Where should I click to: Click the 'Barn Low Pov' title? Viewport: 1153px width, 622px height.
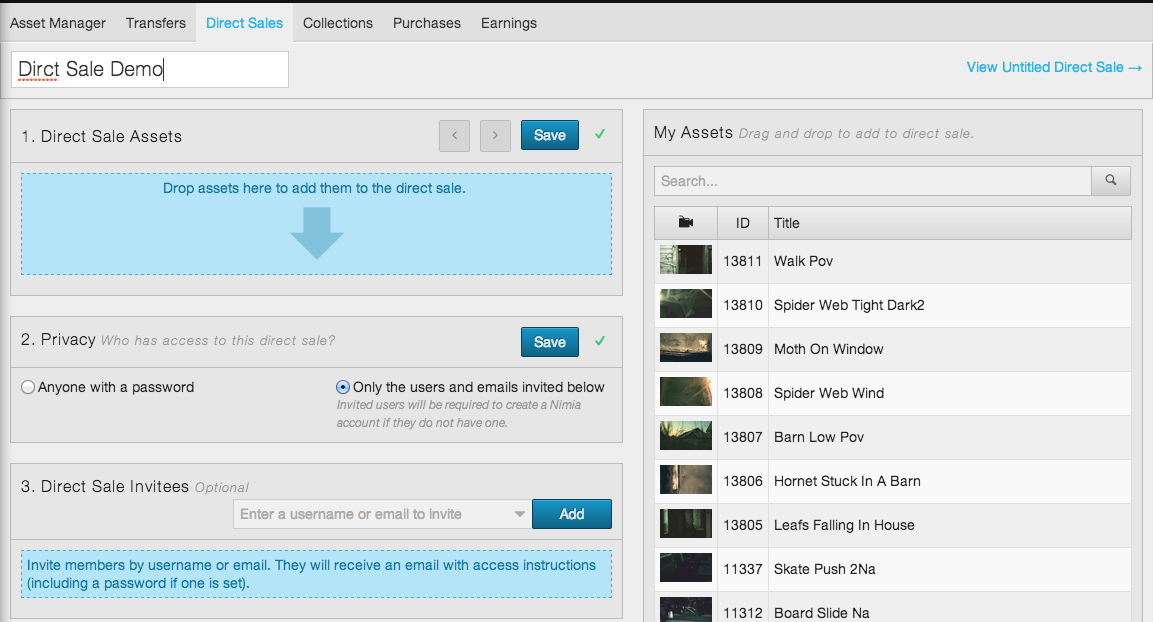(818, 437)
